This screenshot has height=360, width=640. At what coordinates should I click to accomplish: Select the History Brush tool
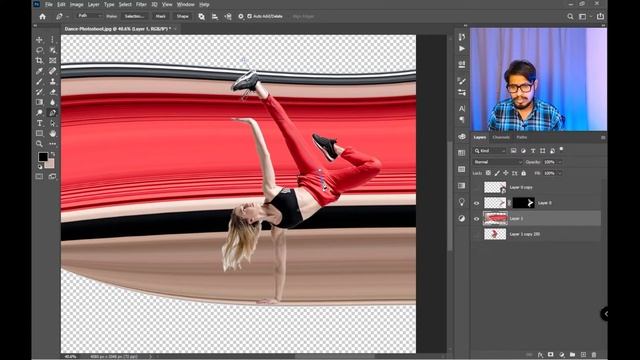[x=39, y=92]
